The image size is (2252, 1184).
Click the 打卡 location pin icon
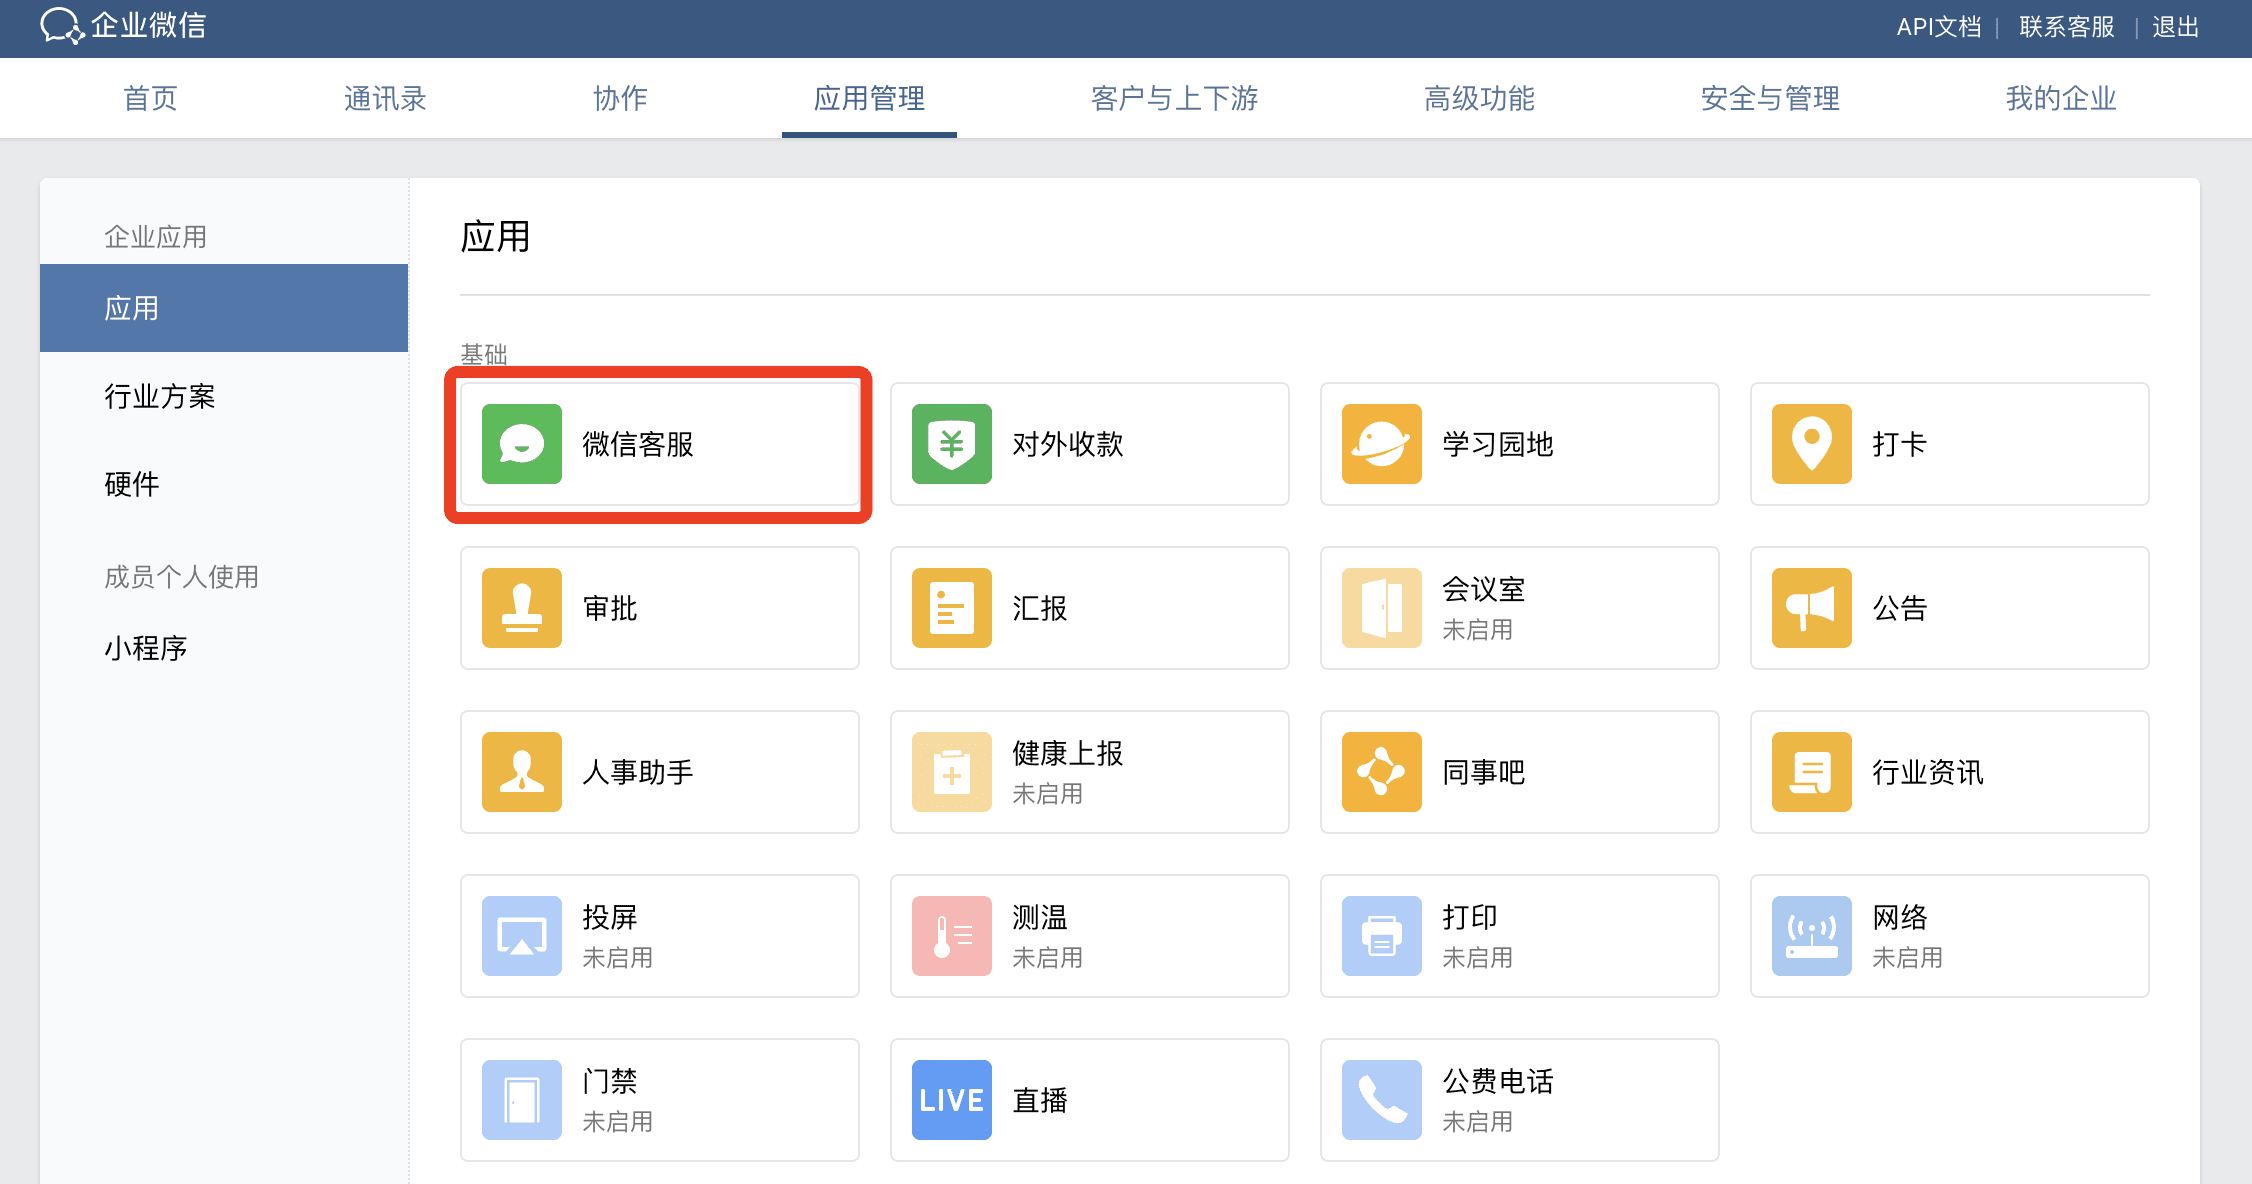click(x=1812, y=444)
